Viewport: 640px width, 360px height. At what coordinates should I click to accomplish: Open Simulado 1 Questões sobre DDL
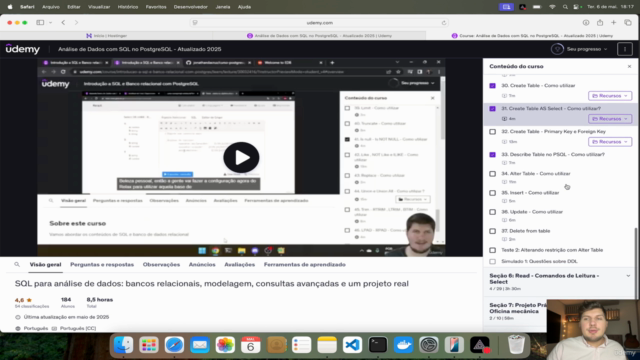click(539, 261)
